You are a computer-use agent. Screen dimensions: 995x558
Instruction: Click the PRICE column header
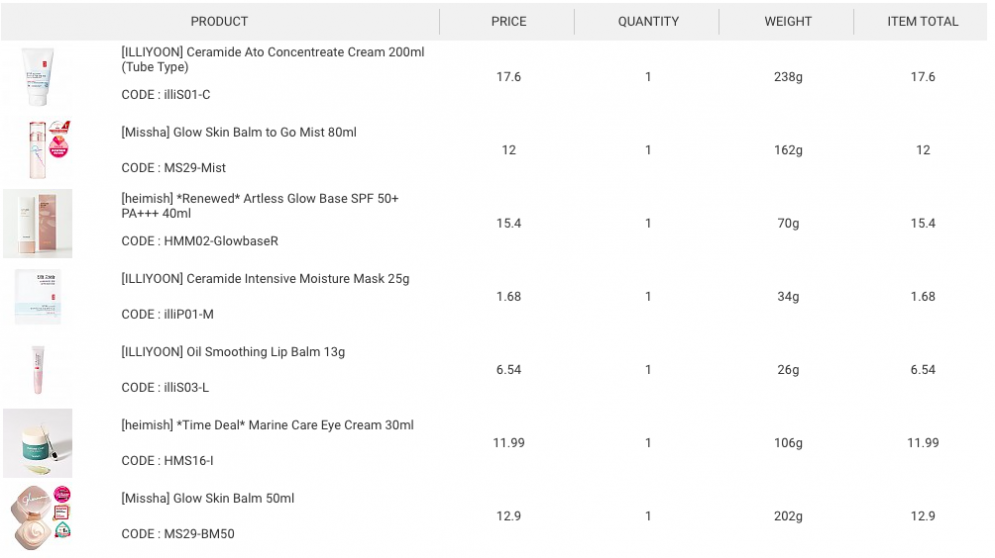coord(508,21)
